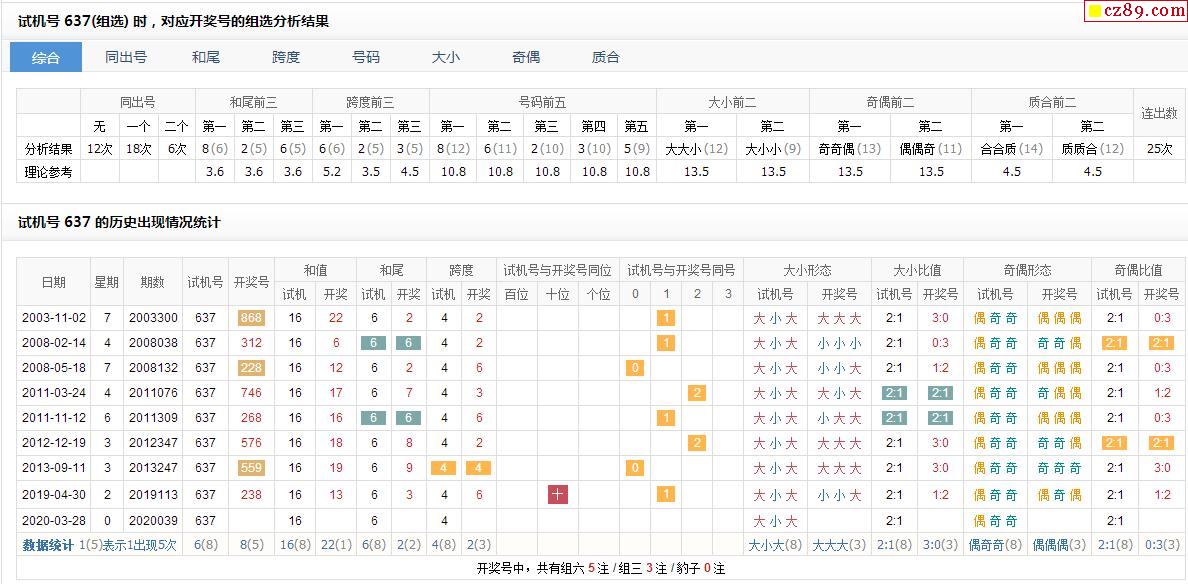This screenshot has height=584, width=1188.
Task: Click the 连出数 column header
Action: point(1160,113)
